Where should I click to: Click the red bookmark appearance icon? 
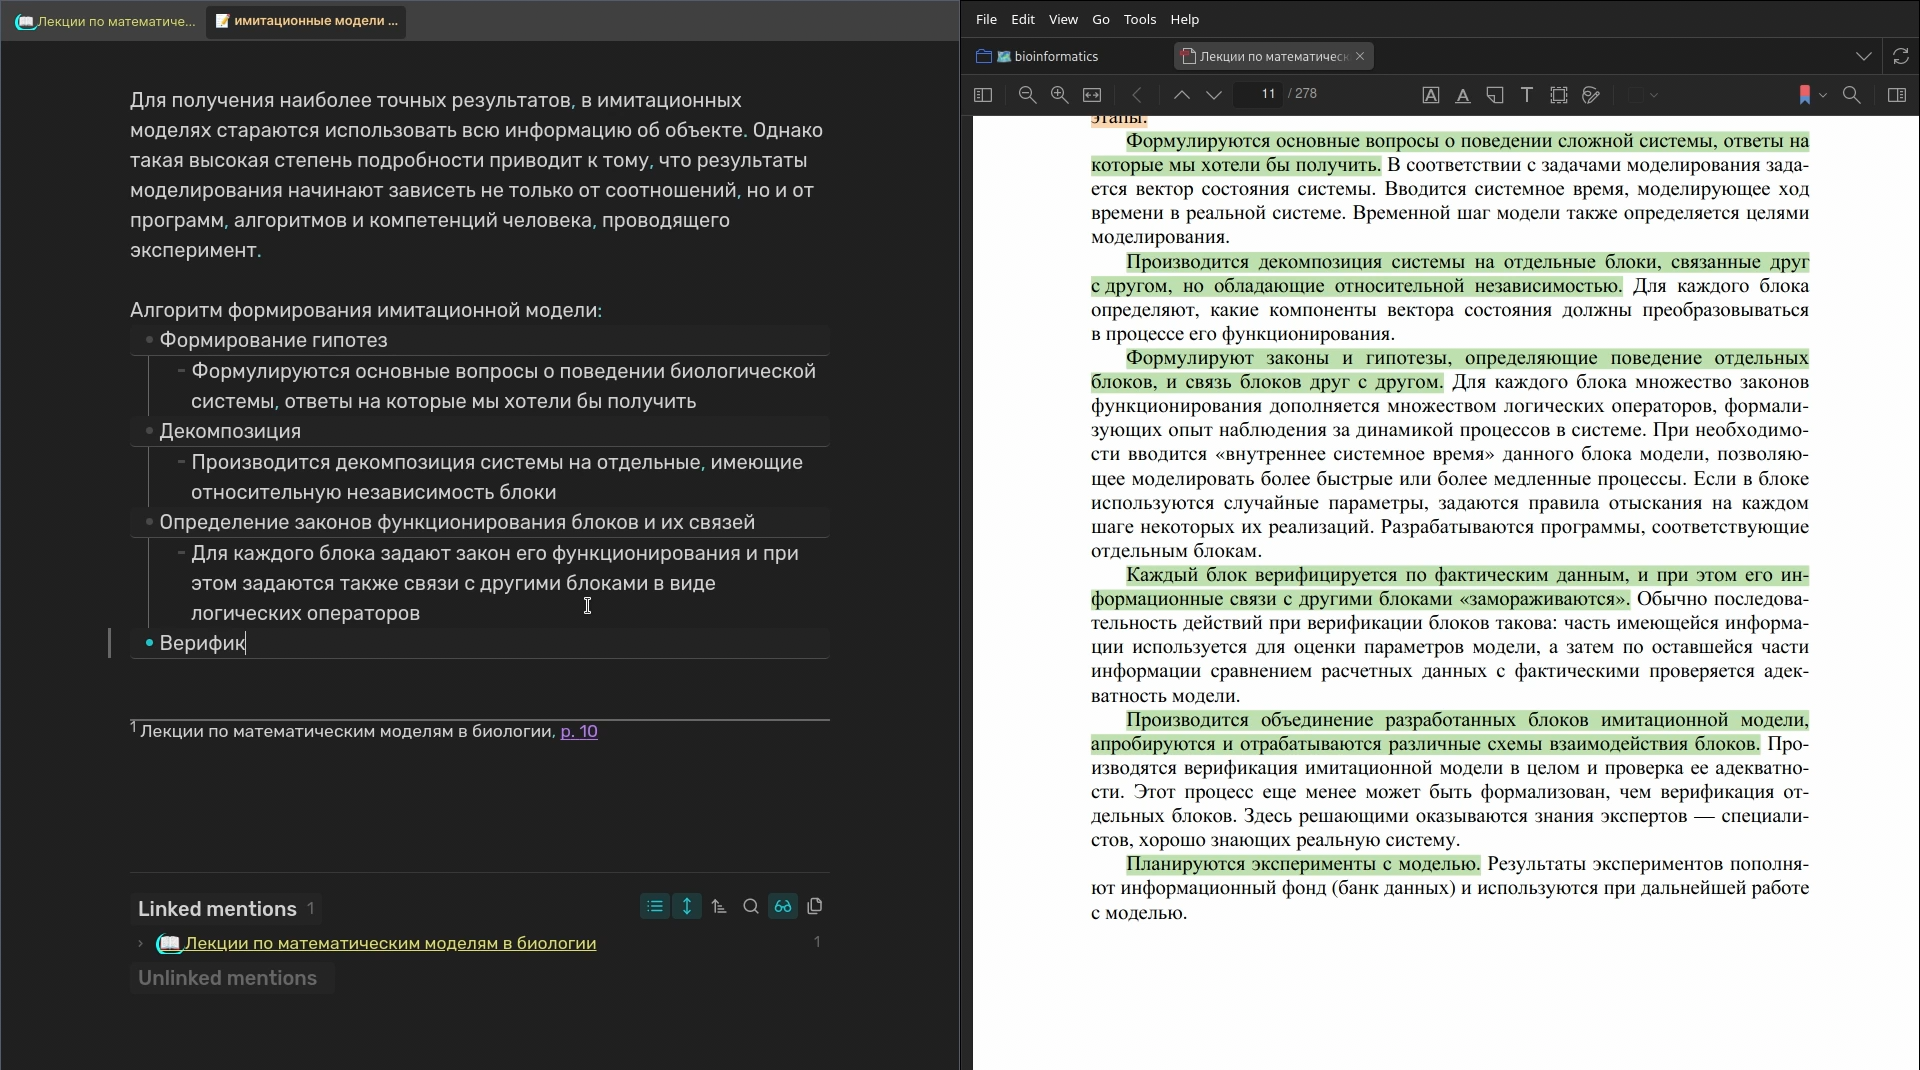coord(1805,95)
